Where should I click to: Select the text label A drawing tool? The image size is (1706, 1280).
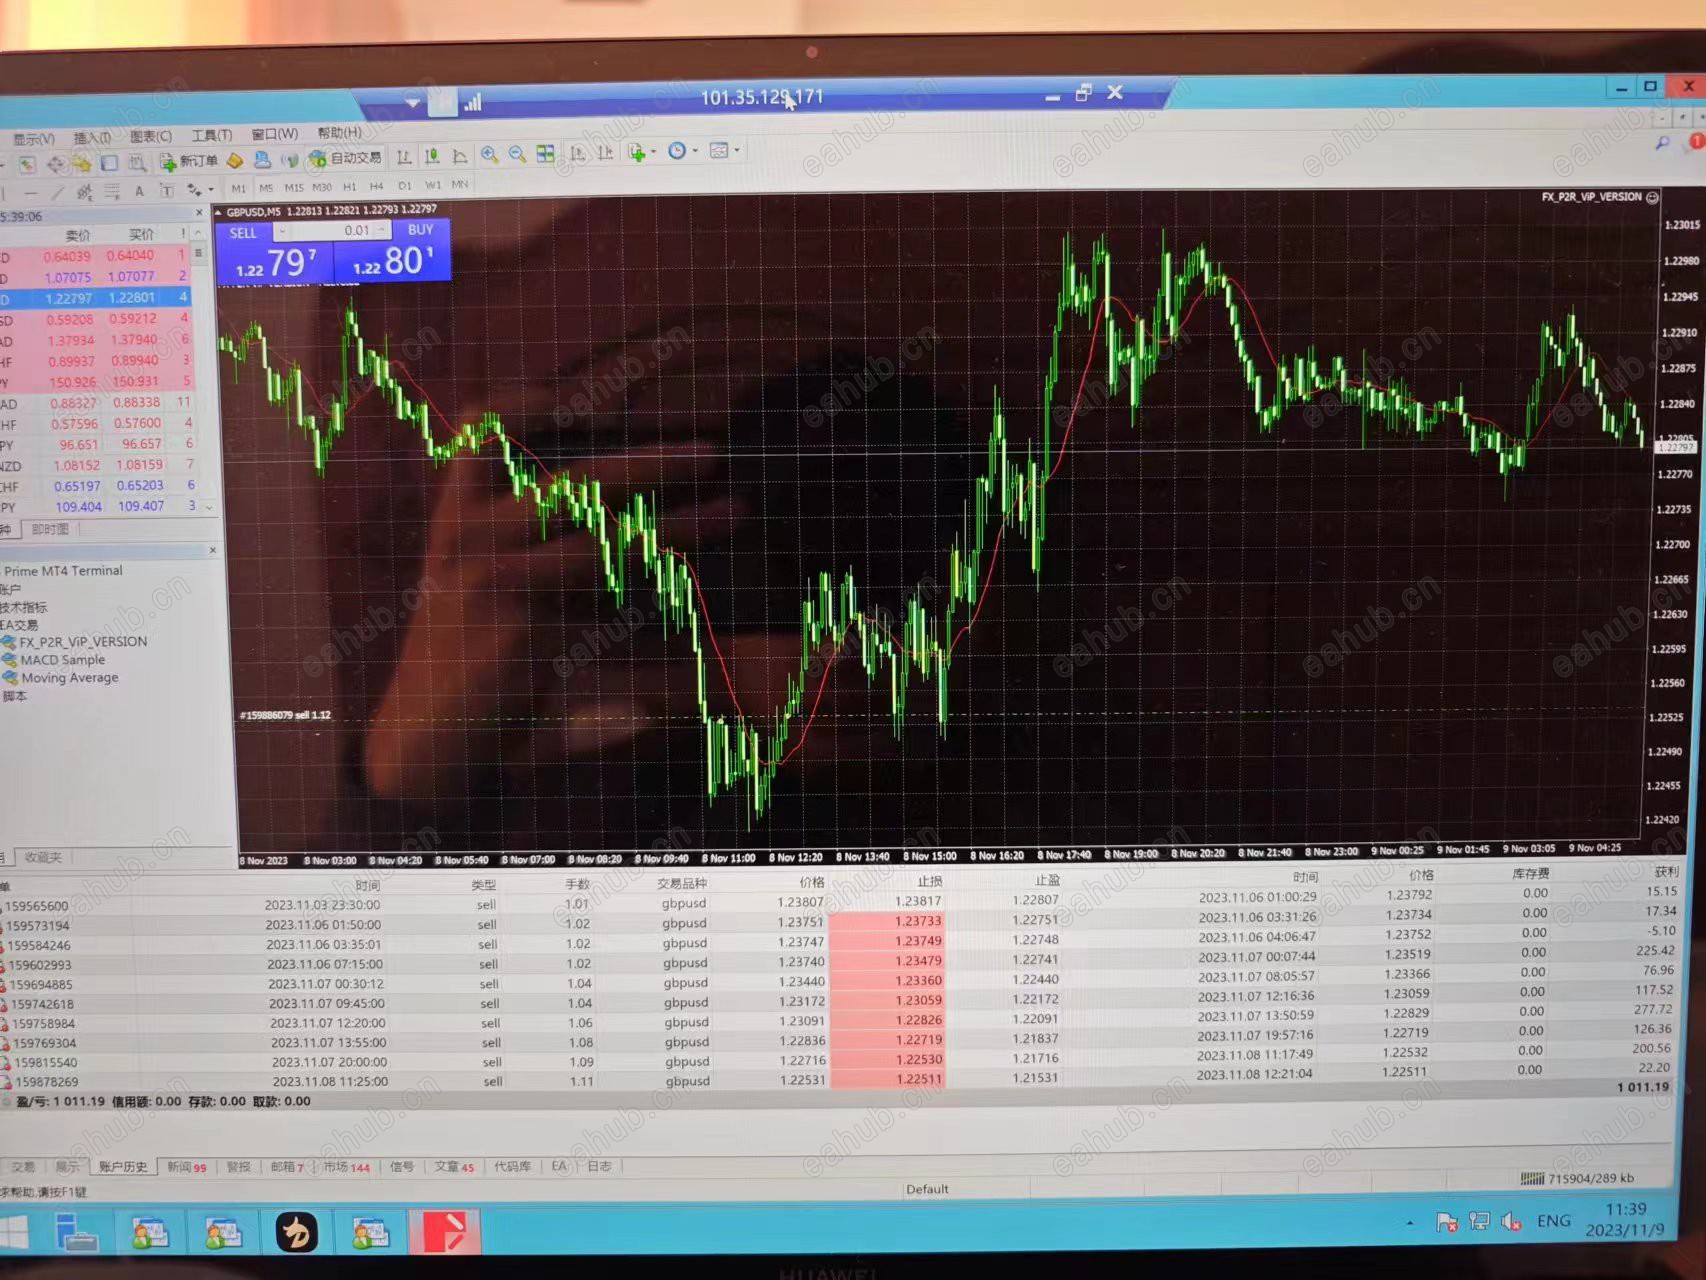click(x=139, y=191)
